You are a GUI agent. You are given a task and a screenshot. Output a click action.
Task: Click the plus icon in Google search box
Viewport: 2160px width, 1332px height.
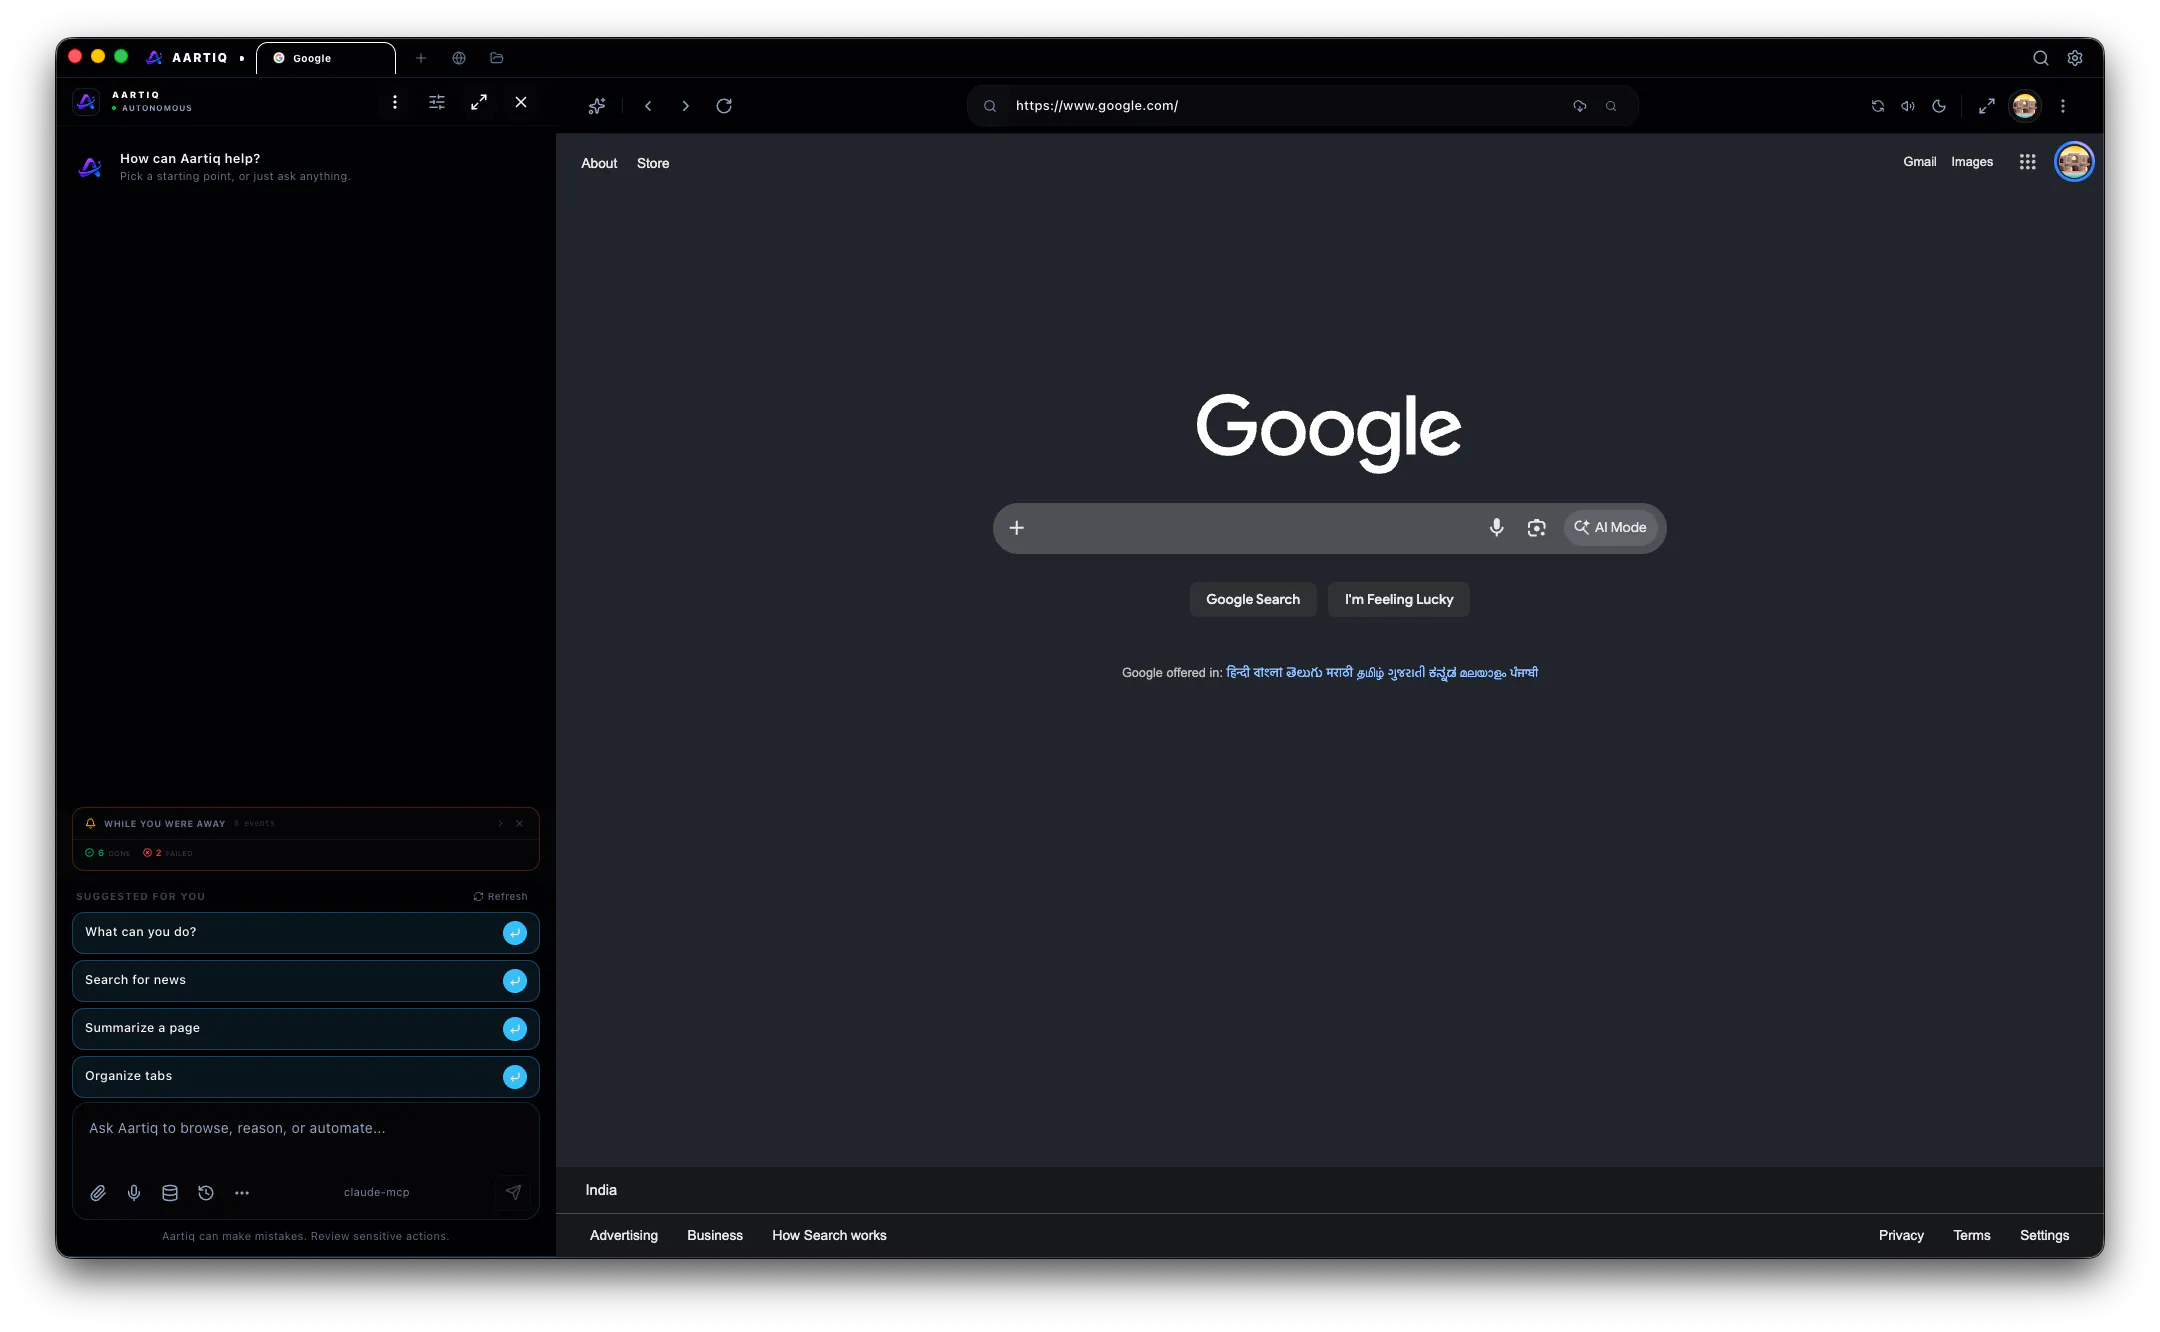tap(1017, 528)
